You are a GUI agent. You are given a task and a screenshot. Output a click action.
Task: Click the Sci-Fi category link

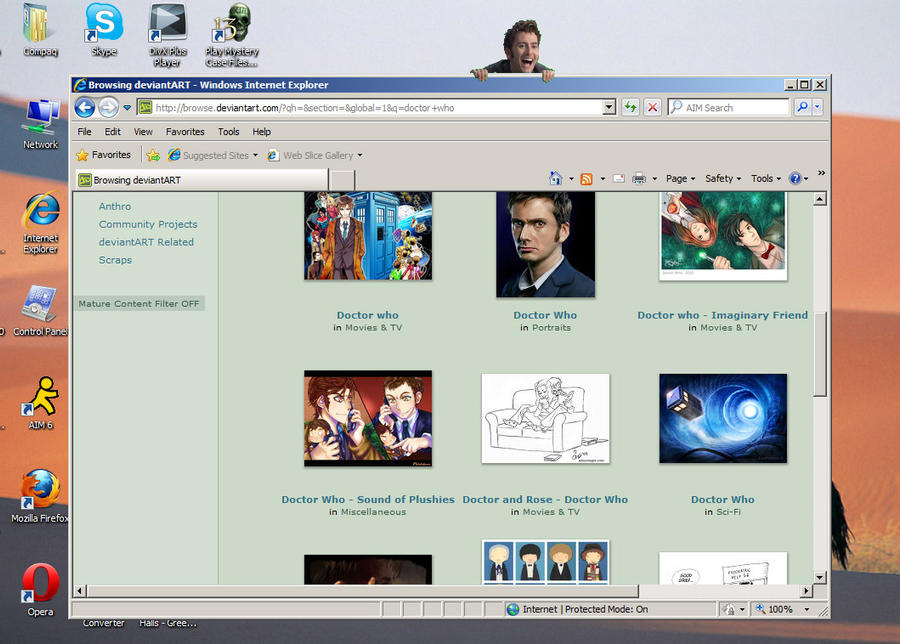click(x=728, y=512)
